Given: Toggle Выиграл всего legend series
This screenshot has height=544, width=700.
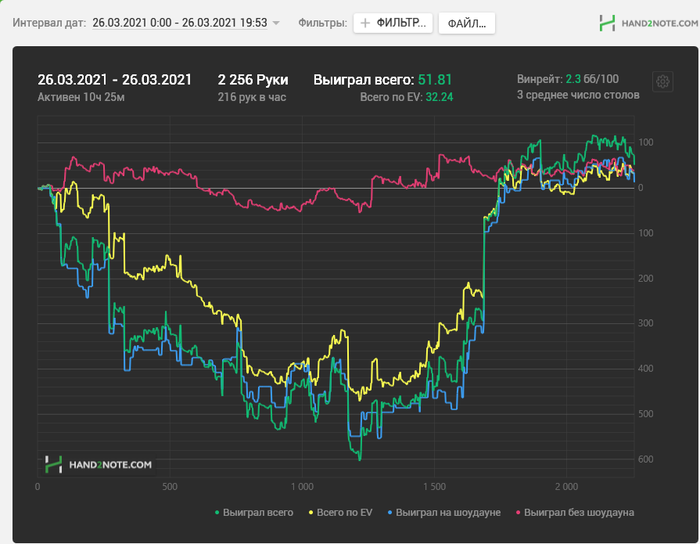Looking at the screenshot, I should pyautogui.click(x=254, y=512).
